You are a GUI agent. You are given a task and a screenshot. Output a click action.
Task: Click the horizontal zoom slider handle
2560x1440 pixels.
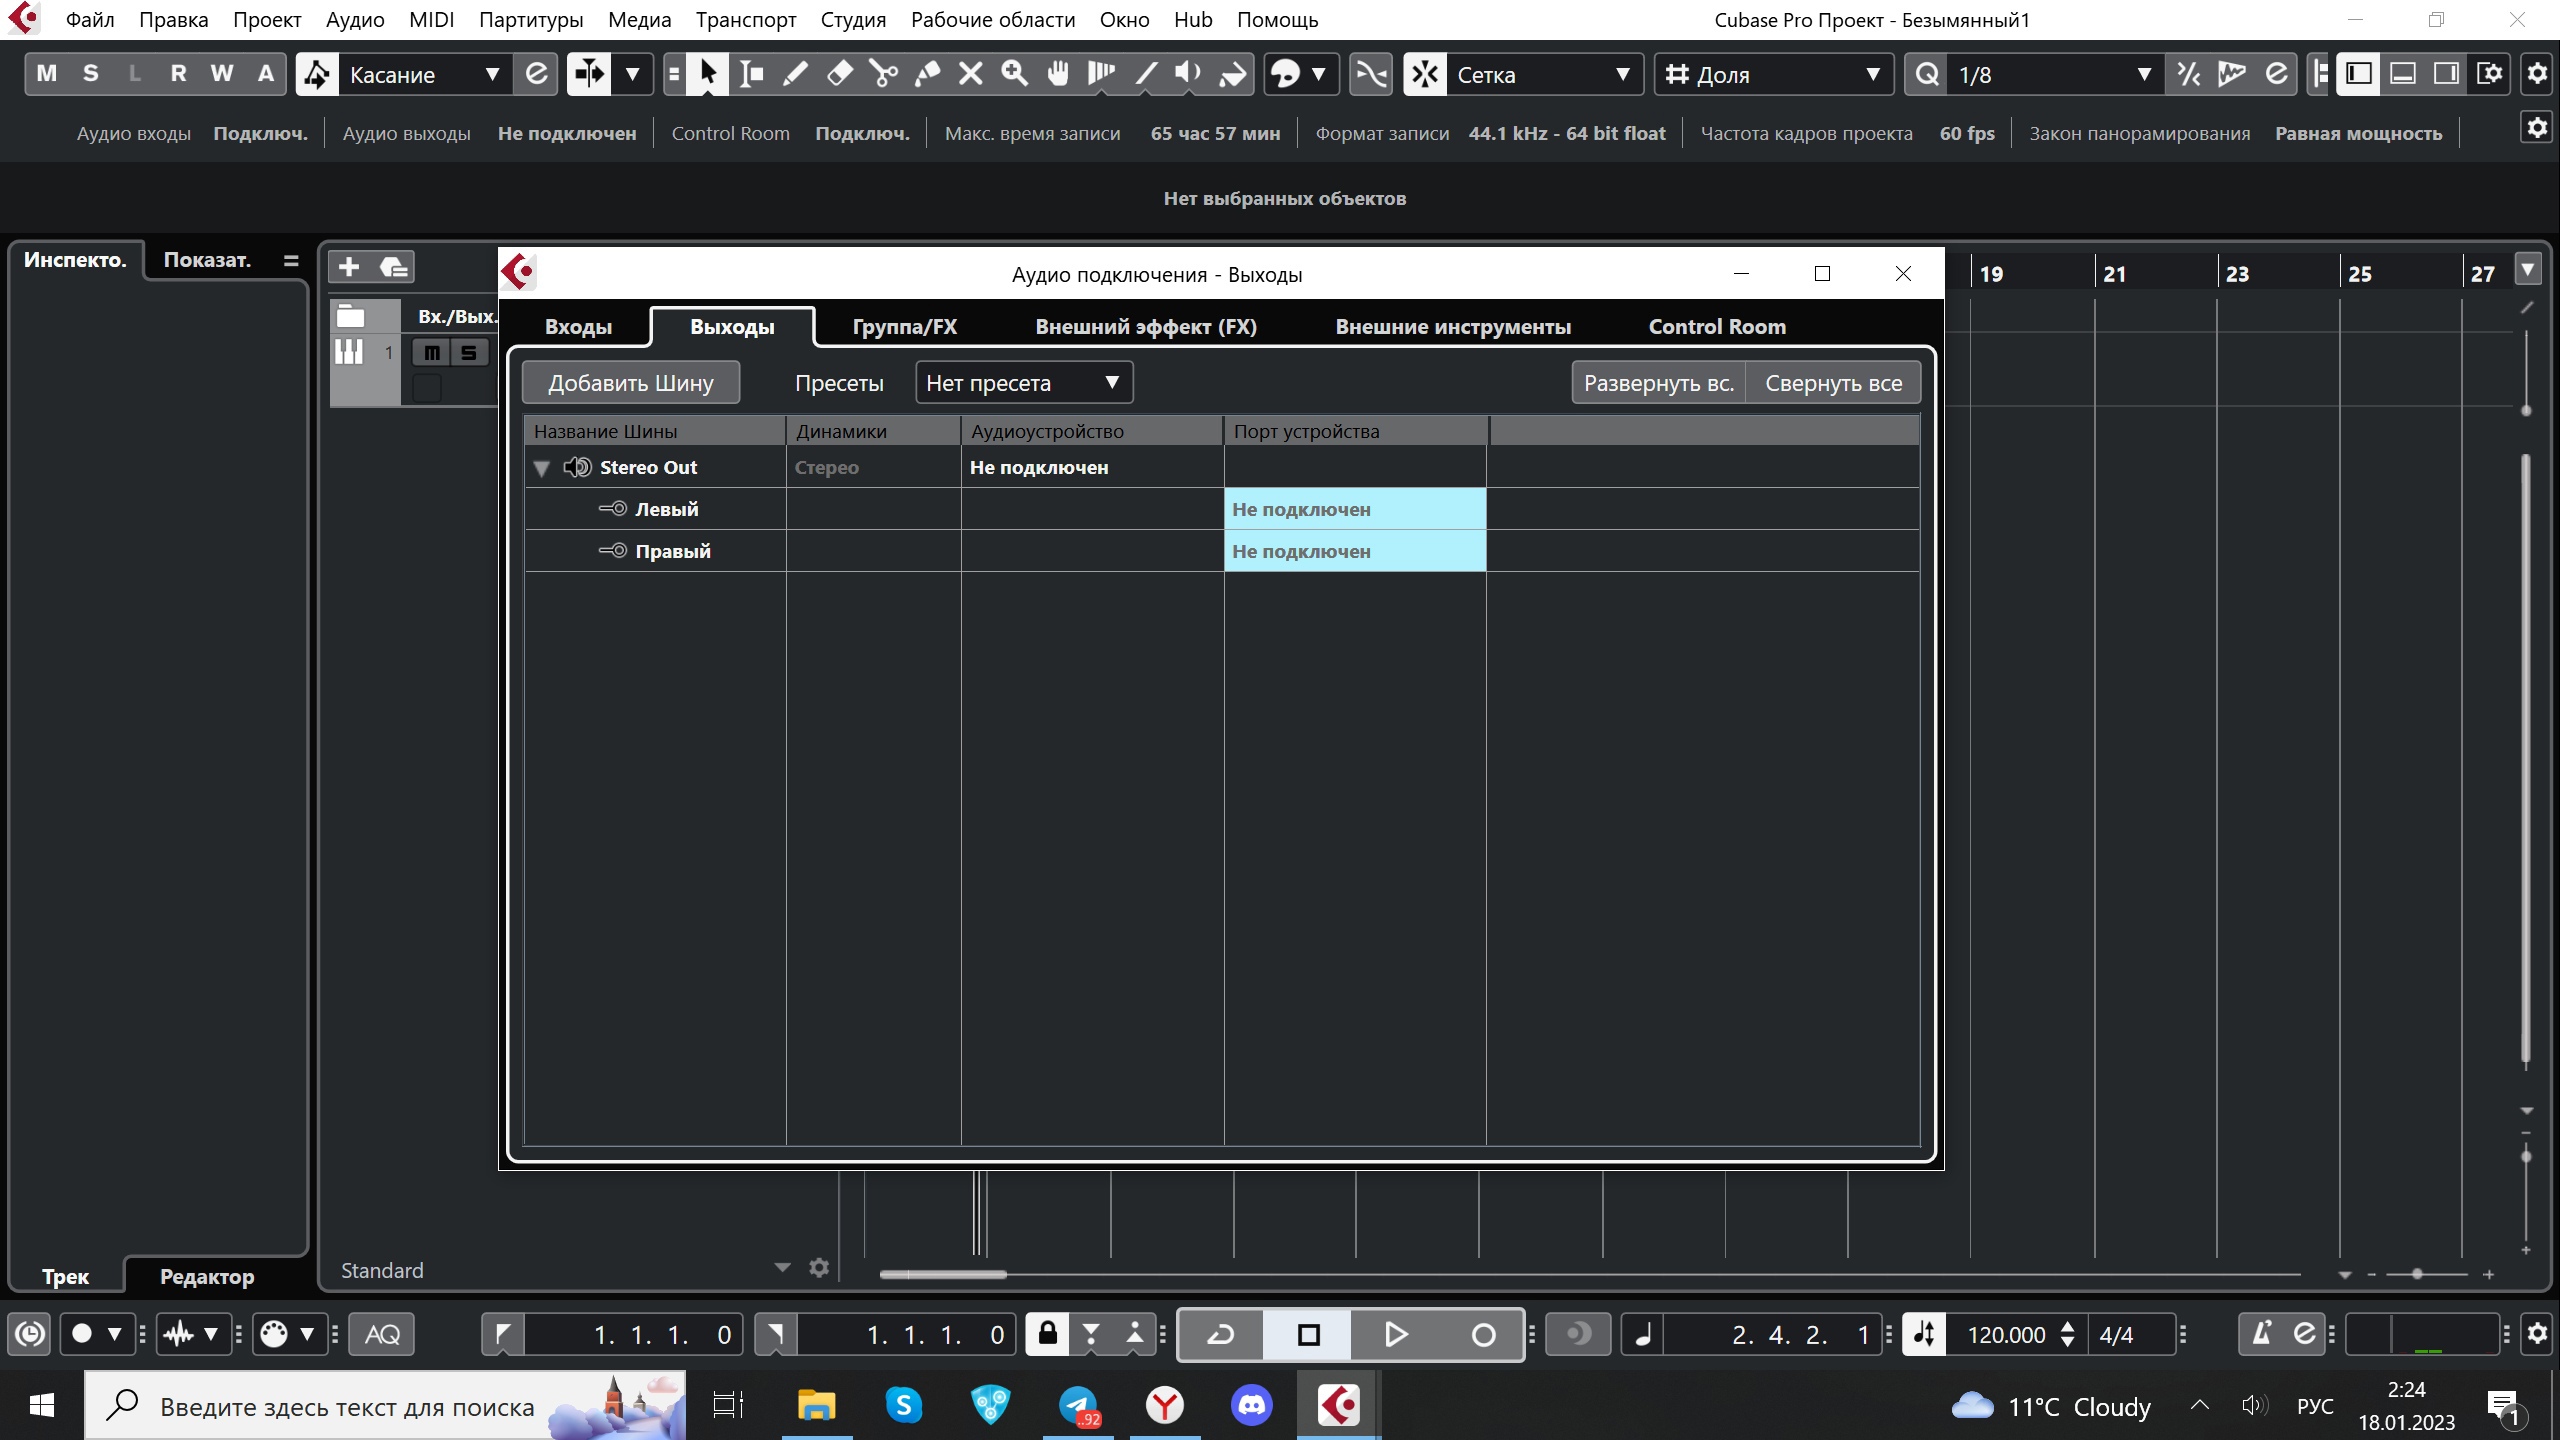[x=2417, y=1274]
